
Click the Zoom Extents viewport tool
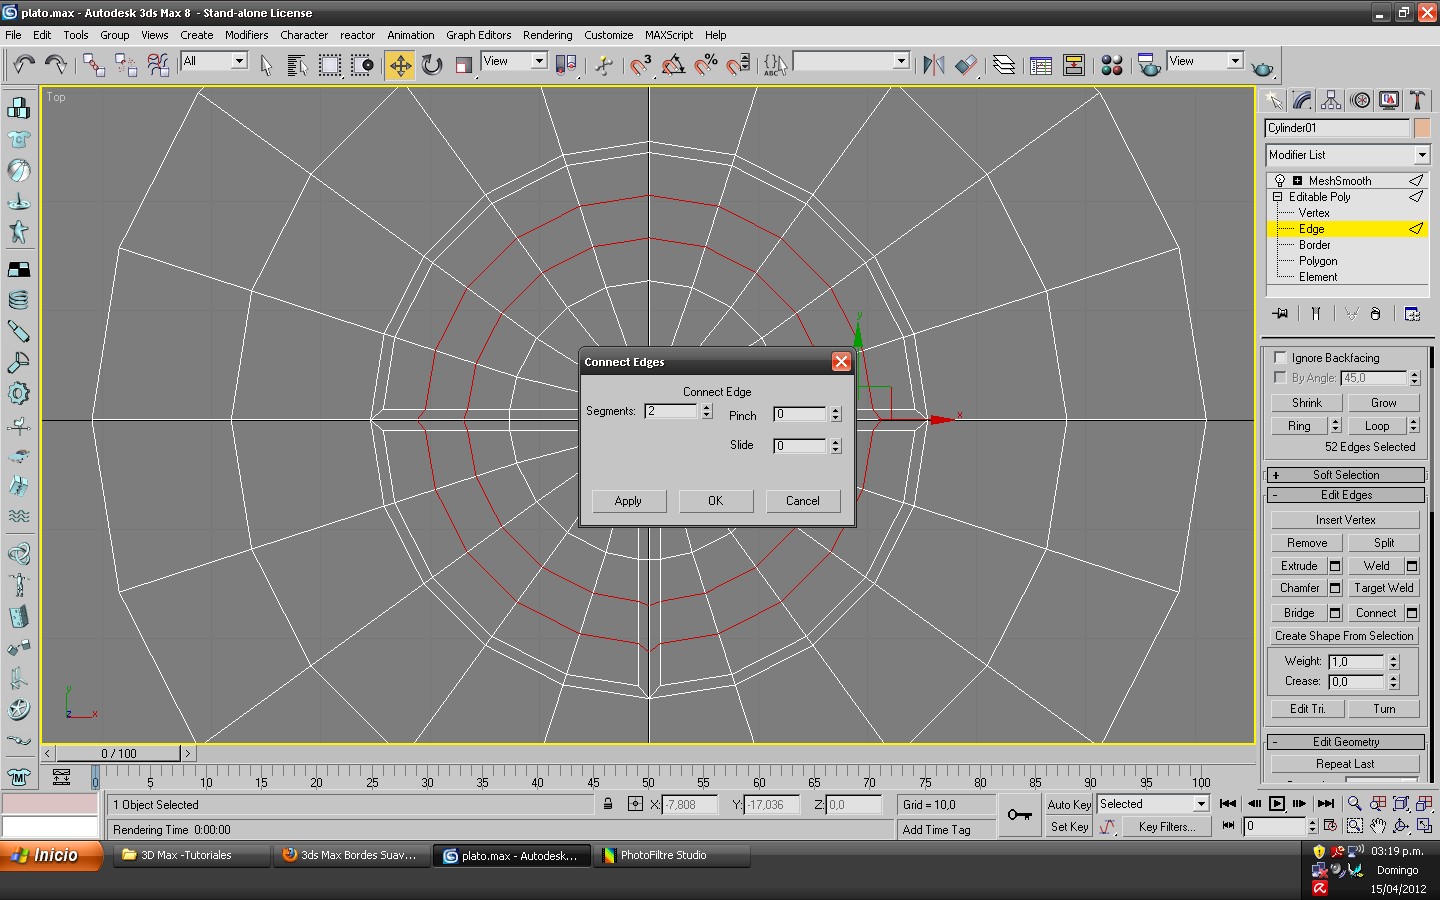pos(1401,803)
